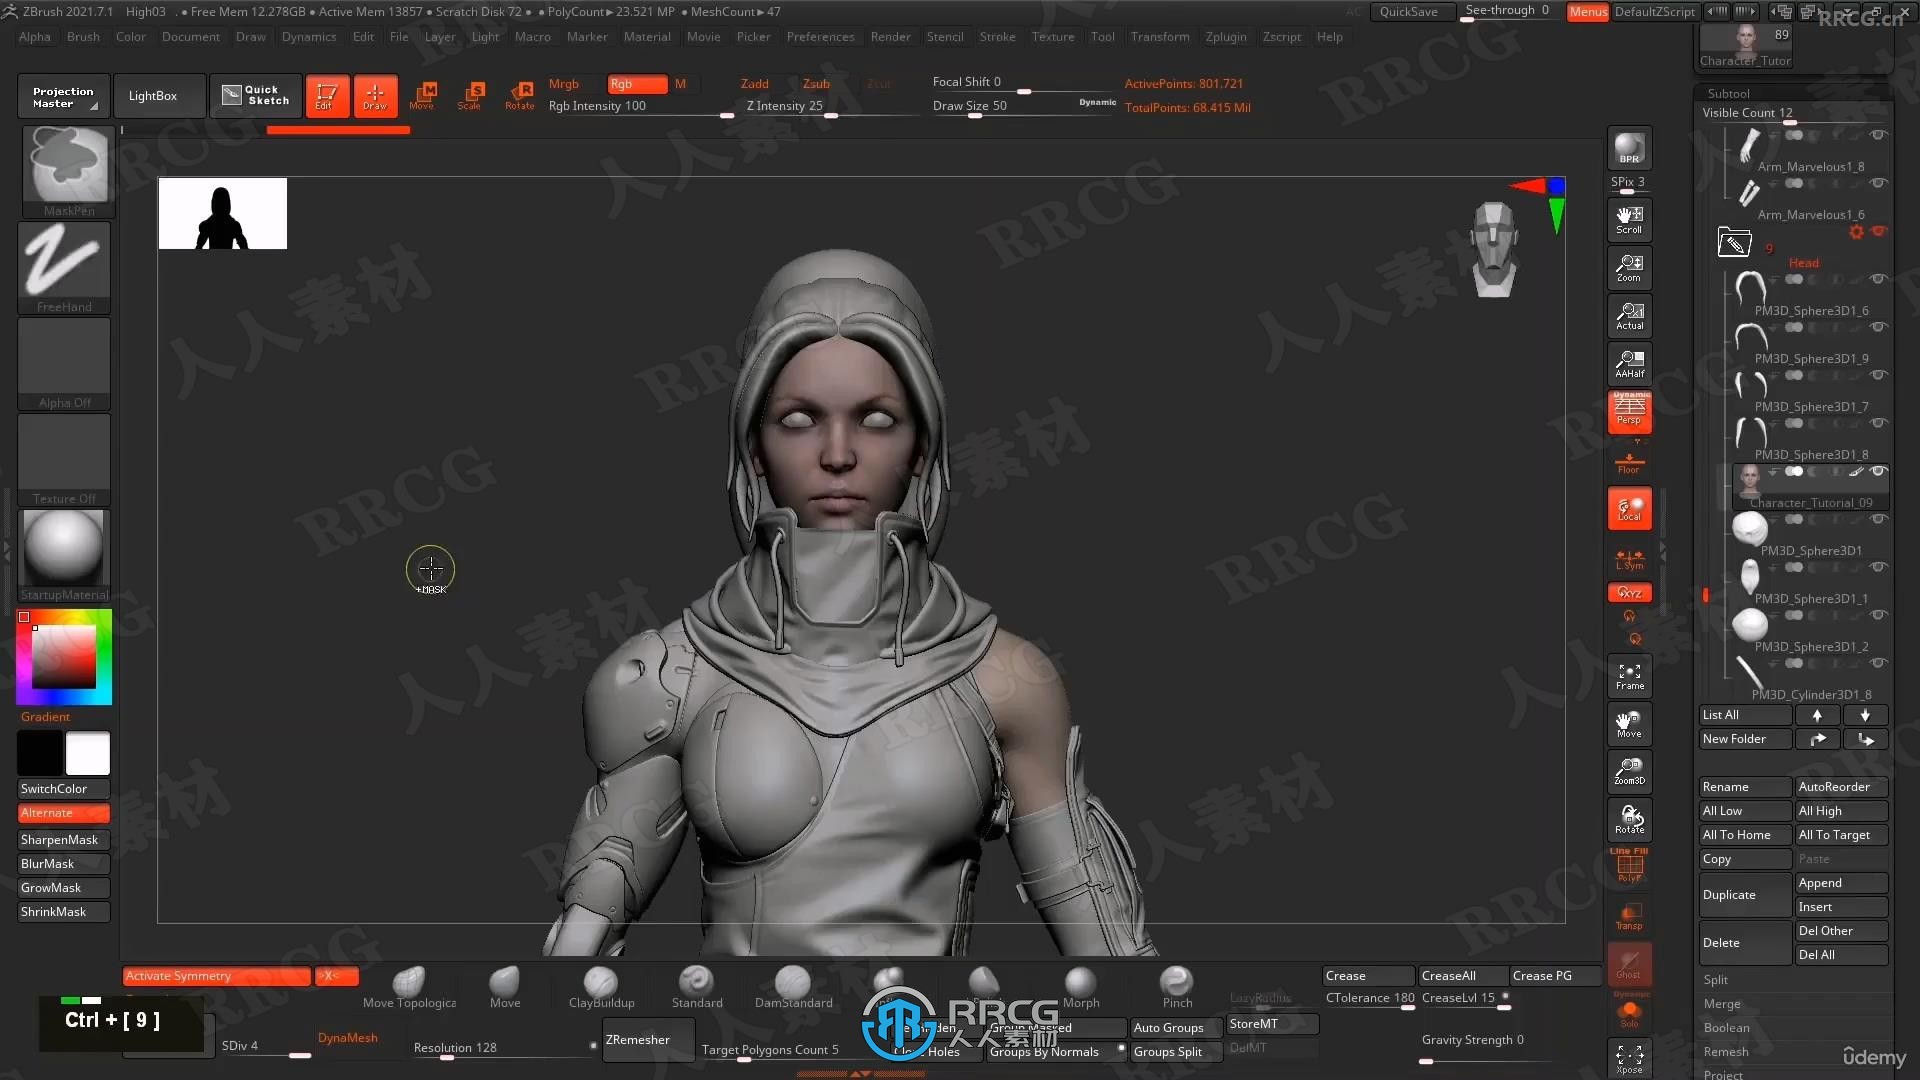The width and height of the screenshot is (1920, 1080).
Task: Toggle Activate Symmetry on/off
Action: click(x=215, y=975)
